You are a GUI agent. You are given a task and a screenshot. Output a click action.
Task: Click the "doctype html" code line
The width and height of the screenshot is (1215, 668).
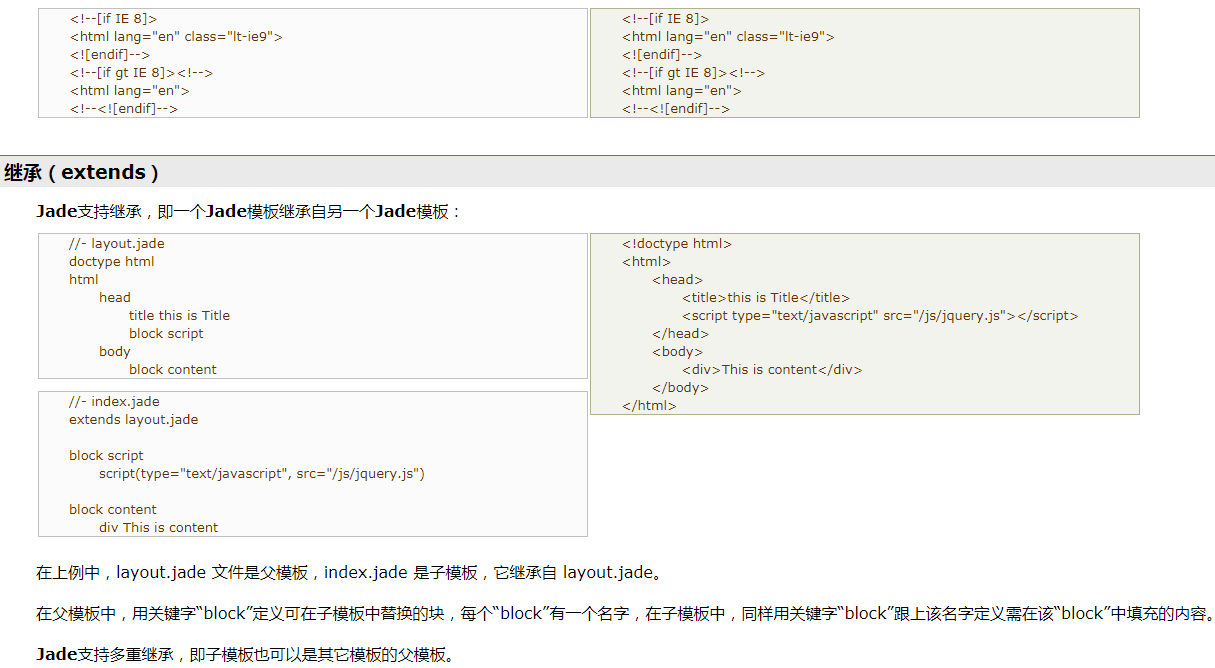coord(112,261)
